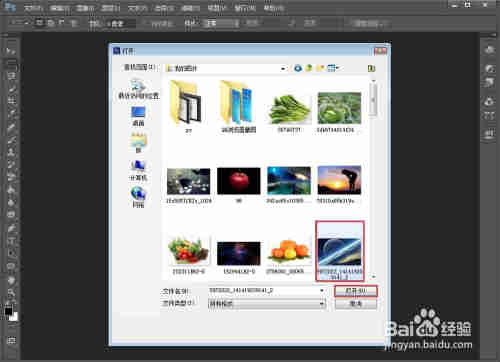Select the Eraser tool

pos(11,177)
